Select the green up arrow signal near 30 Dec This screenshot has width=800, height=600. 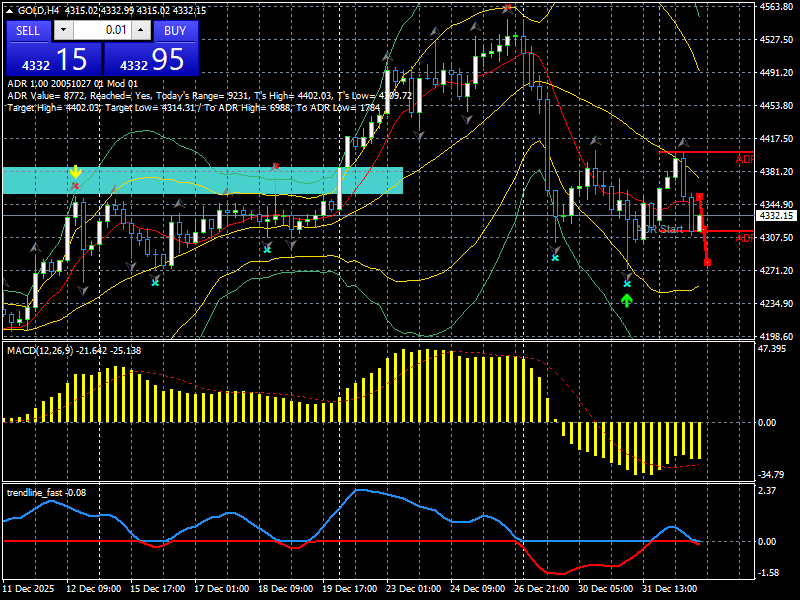[x=627, y=300]
